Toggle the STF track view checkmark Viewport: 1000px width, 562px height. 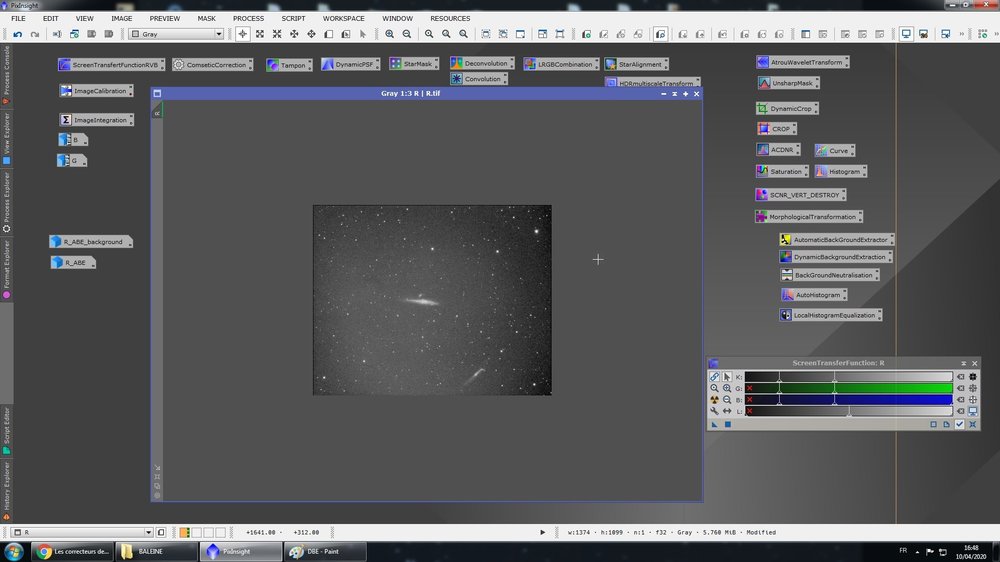click(x=959, y=424)
